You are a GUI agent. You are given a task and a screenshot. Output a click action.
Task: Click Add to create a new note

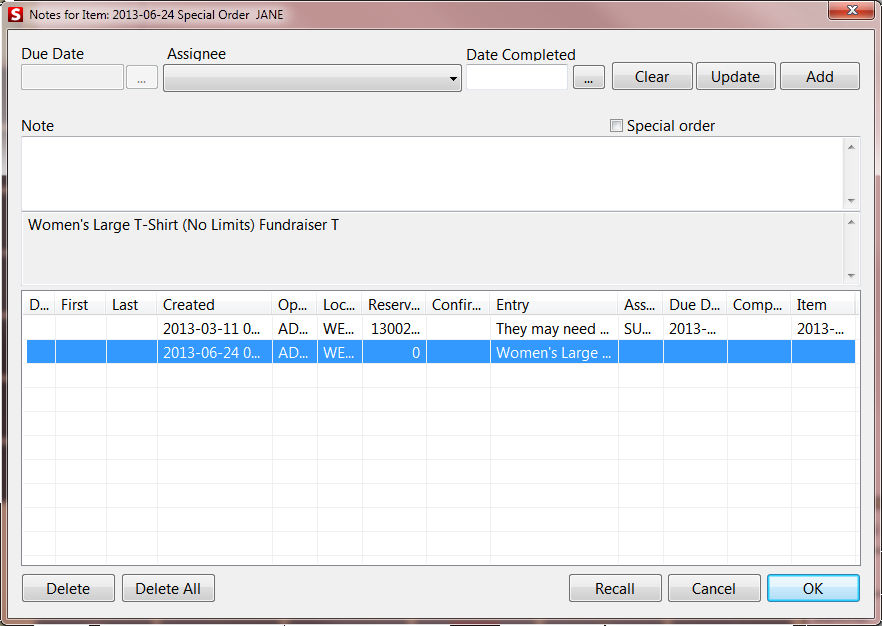pyautogui.click(x=819, y=76)
